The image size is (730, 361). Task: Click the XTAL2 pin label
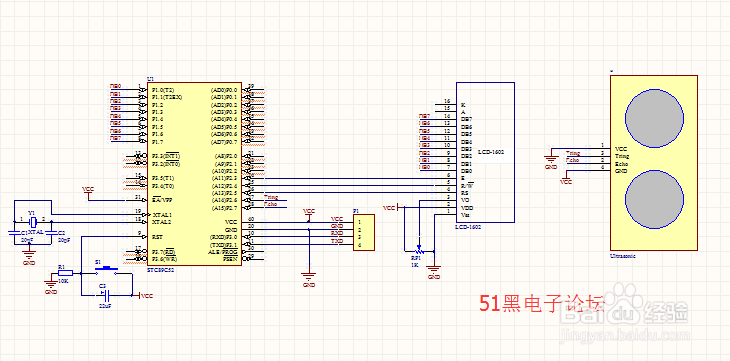162,222
